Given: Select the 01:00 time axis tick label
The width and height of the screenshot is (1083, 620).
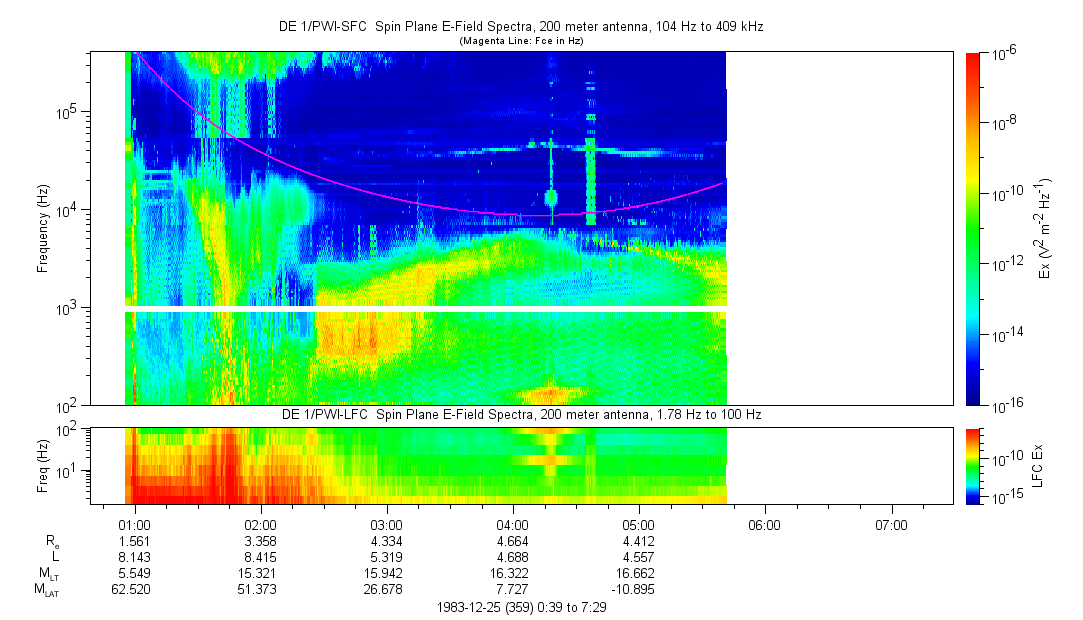Looking at the screenshot, I should point(134,524).
